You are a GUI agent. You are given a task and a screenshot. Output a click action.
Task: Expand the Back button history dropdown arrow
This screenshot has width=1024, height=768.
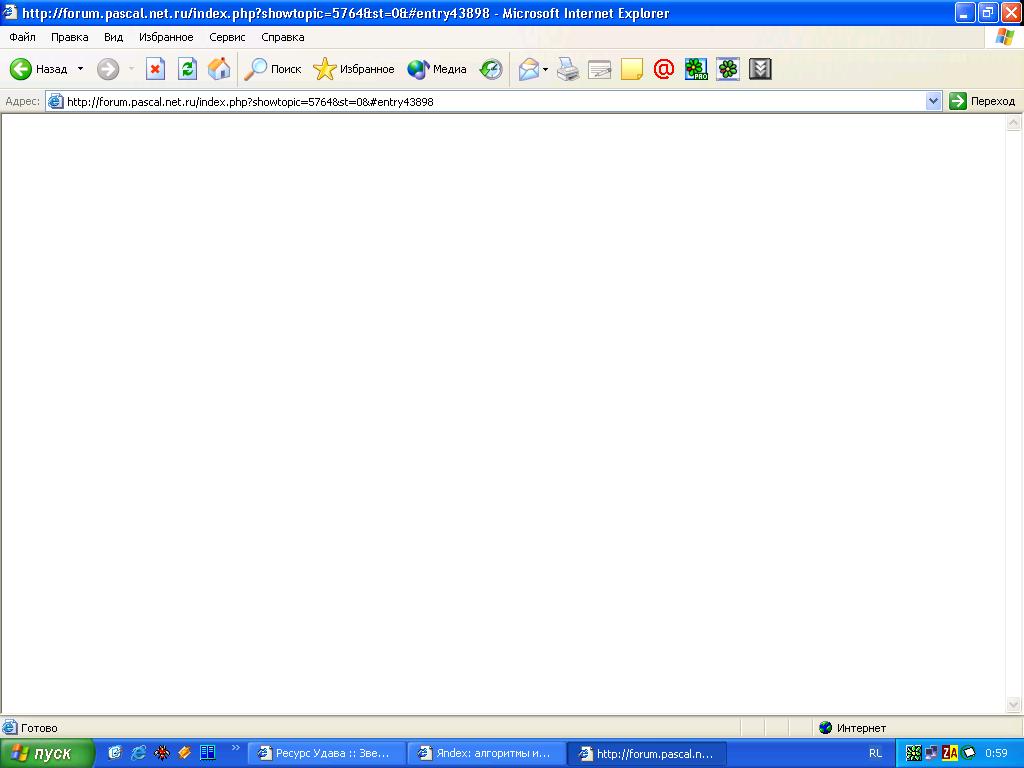point(81,69)
